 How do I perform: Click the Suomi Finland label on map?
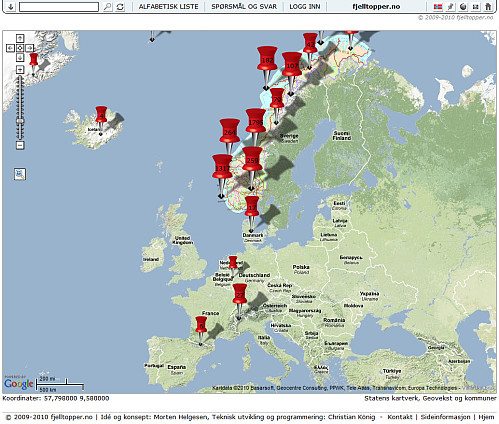[x=342, y=135]
